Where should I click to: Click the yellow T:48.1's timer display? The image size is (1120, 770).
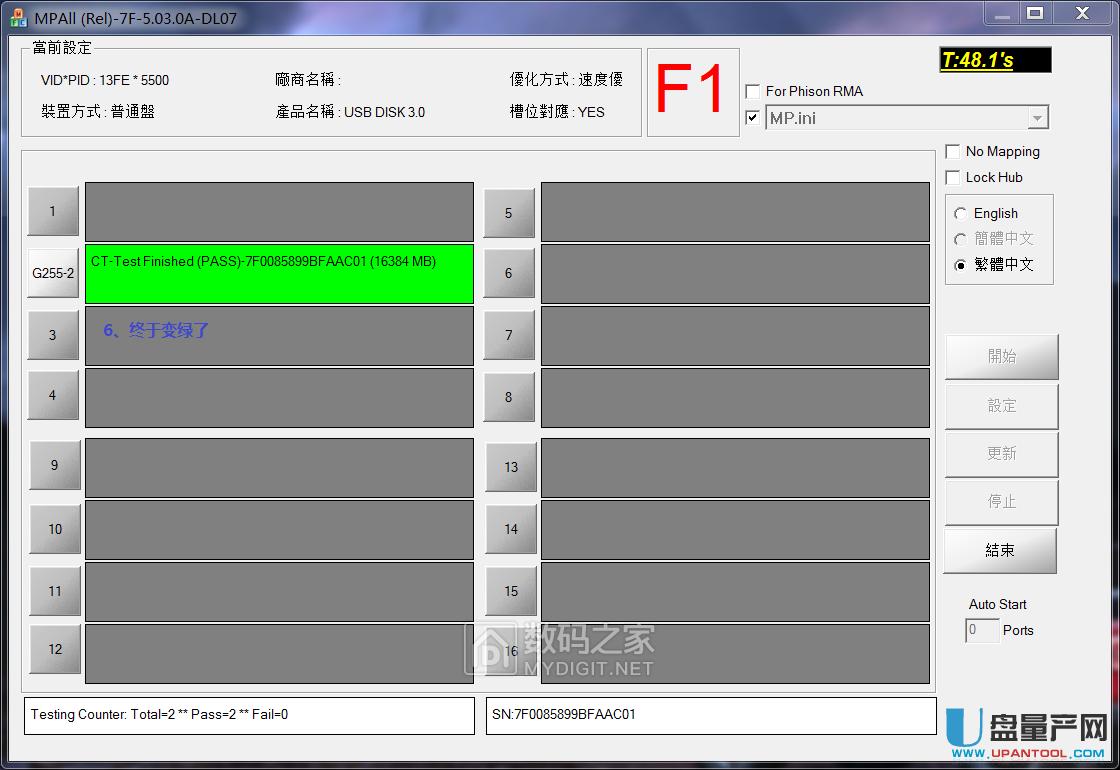(x=995, y=61)
